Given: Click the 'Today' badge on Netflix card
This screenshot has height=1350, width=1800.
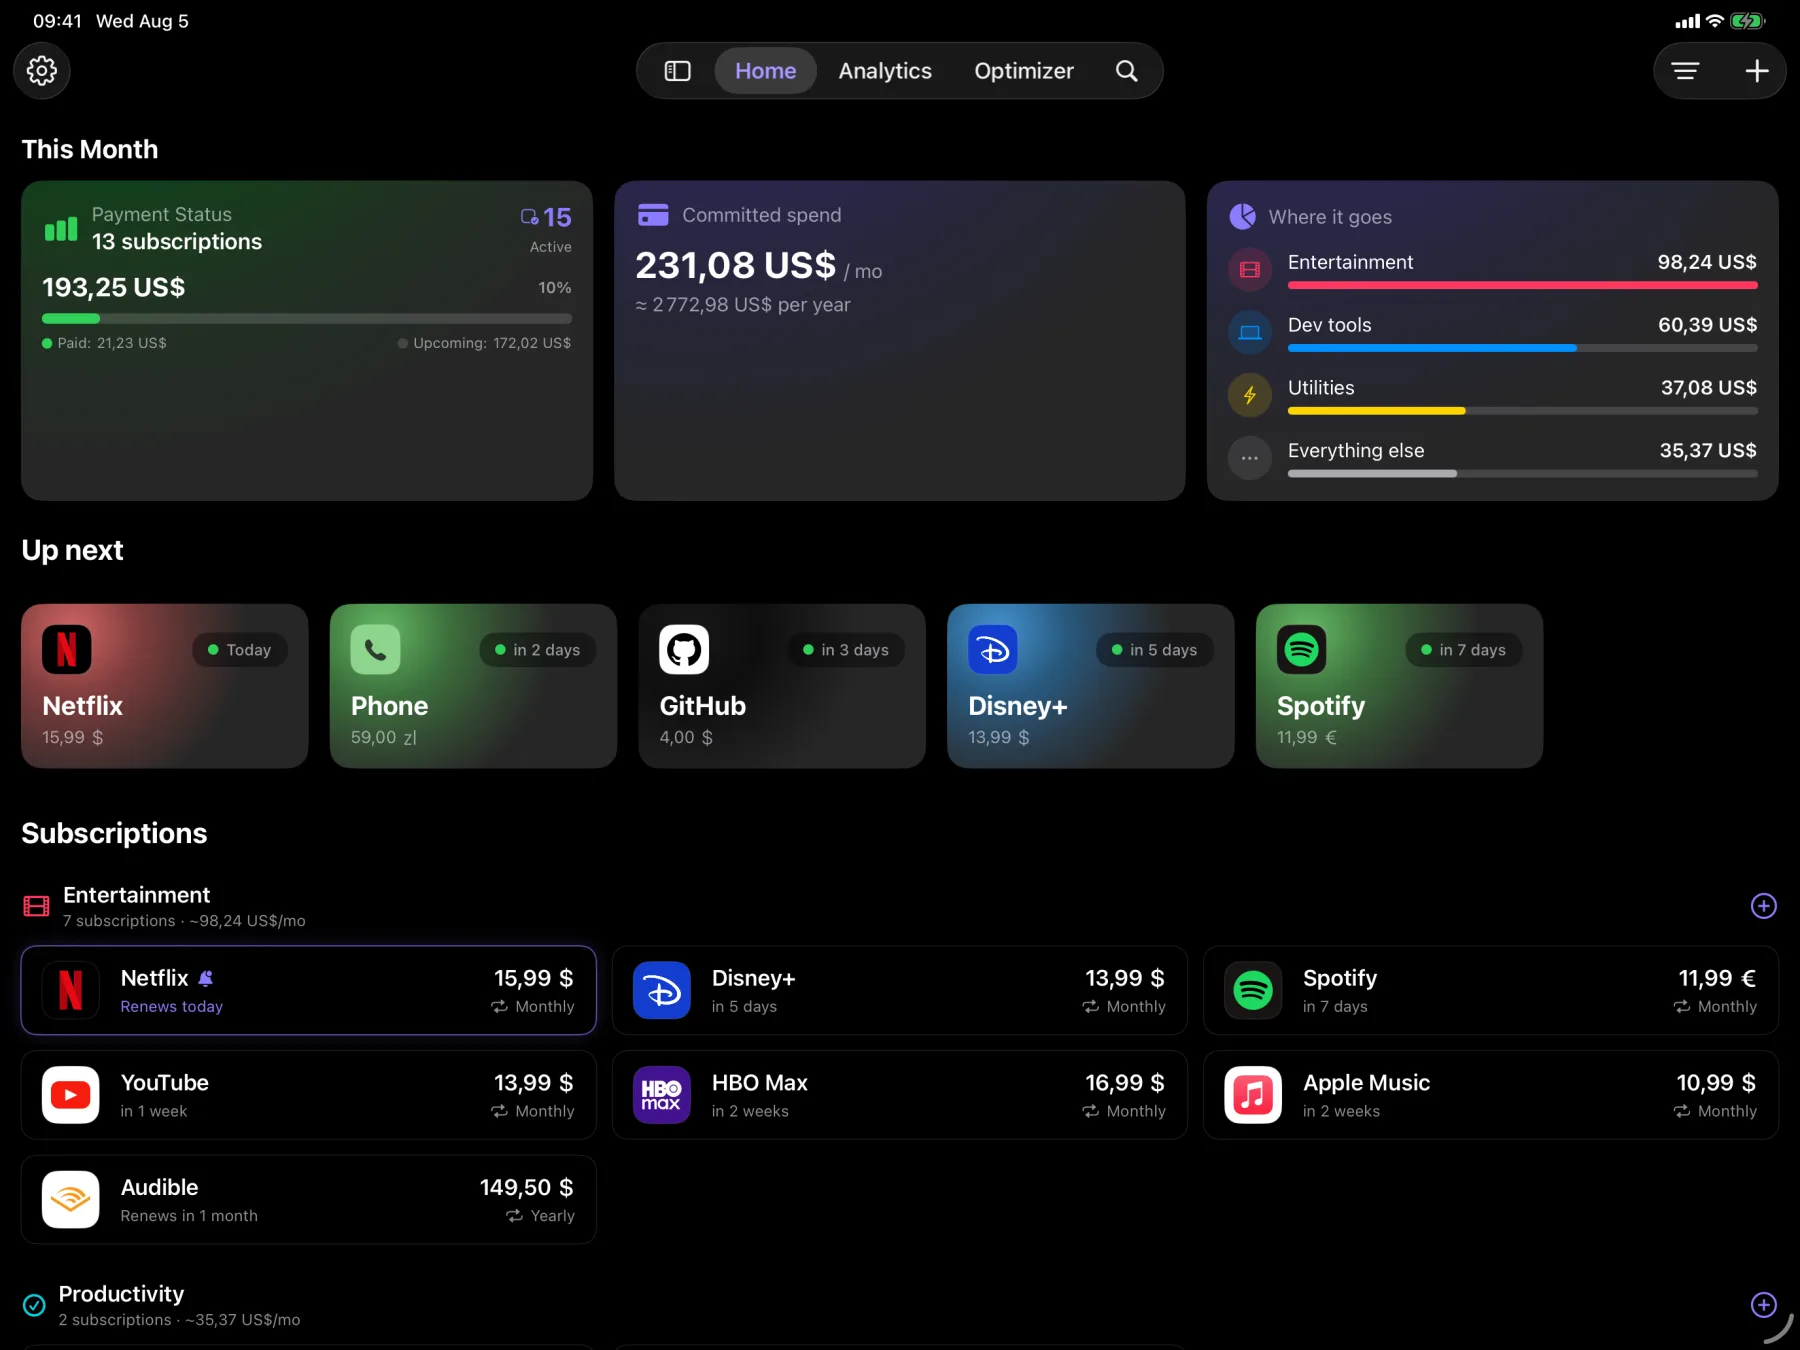Looking at the screenshot, I should point(240,650).
